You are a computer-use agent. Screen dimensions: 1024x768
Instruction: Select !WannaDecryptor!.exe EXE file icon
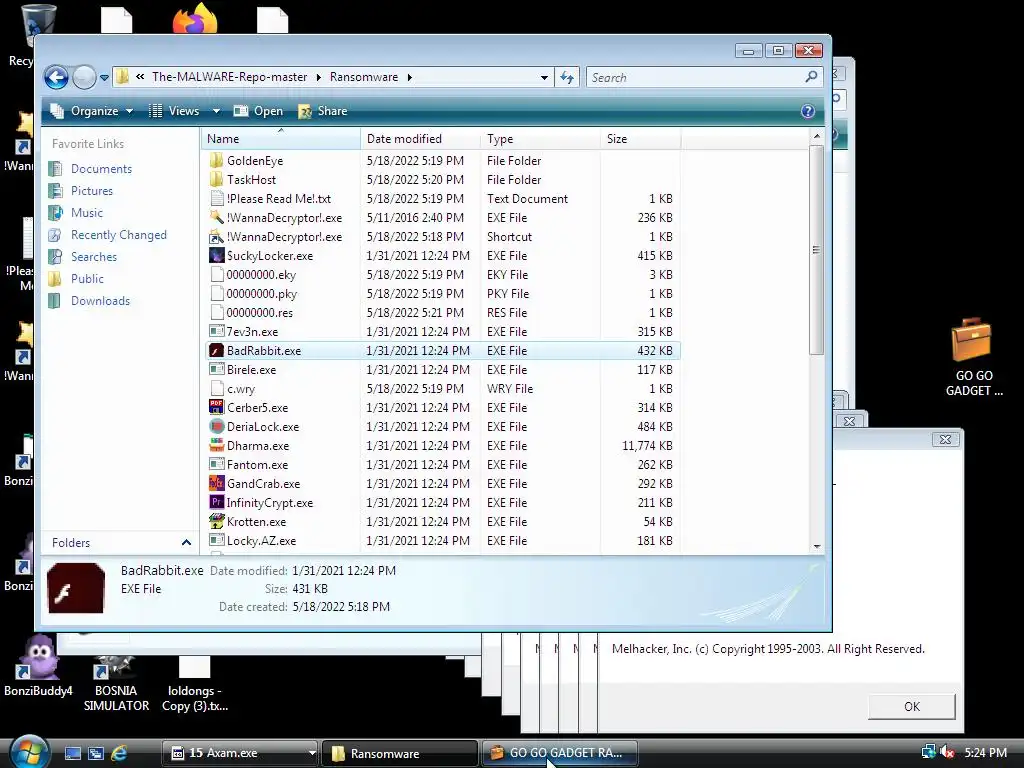[x=216, y=217]
